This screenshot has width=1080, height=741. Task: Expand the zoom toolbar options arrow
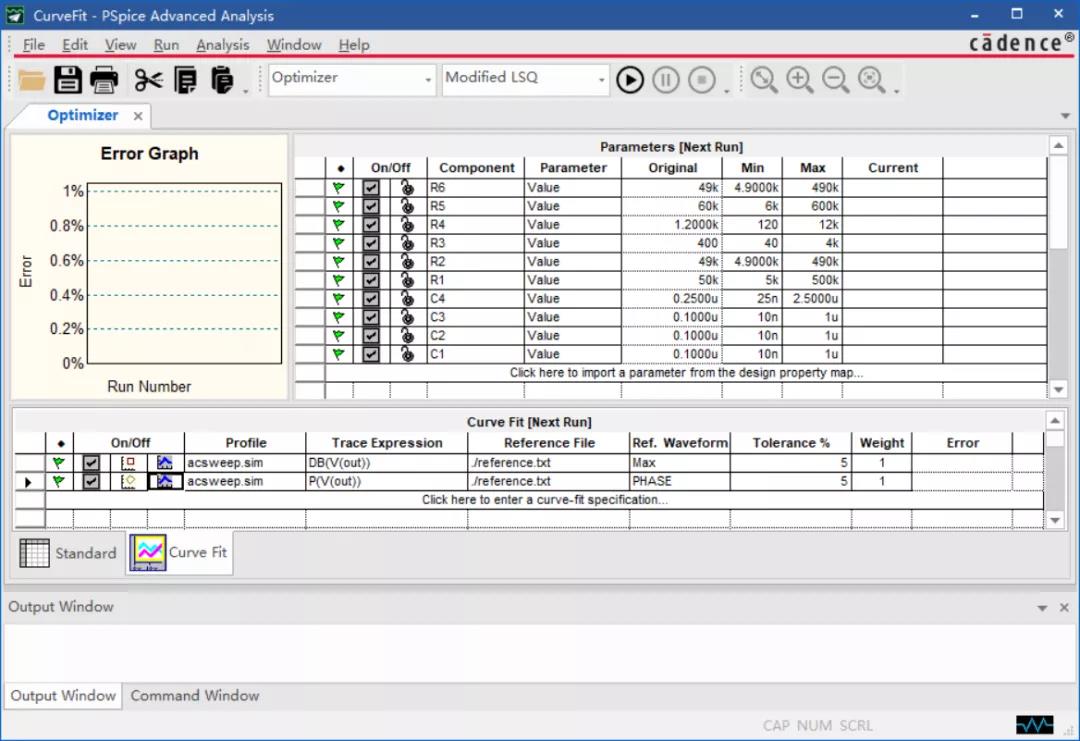coord(896,92)
